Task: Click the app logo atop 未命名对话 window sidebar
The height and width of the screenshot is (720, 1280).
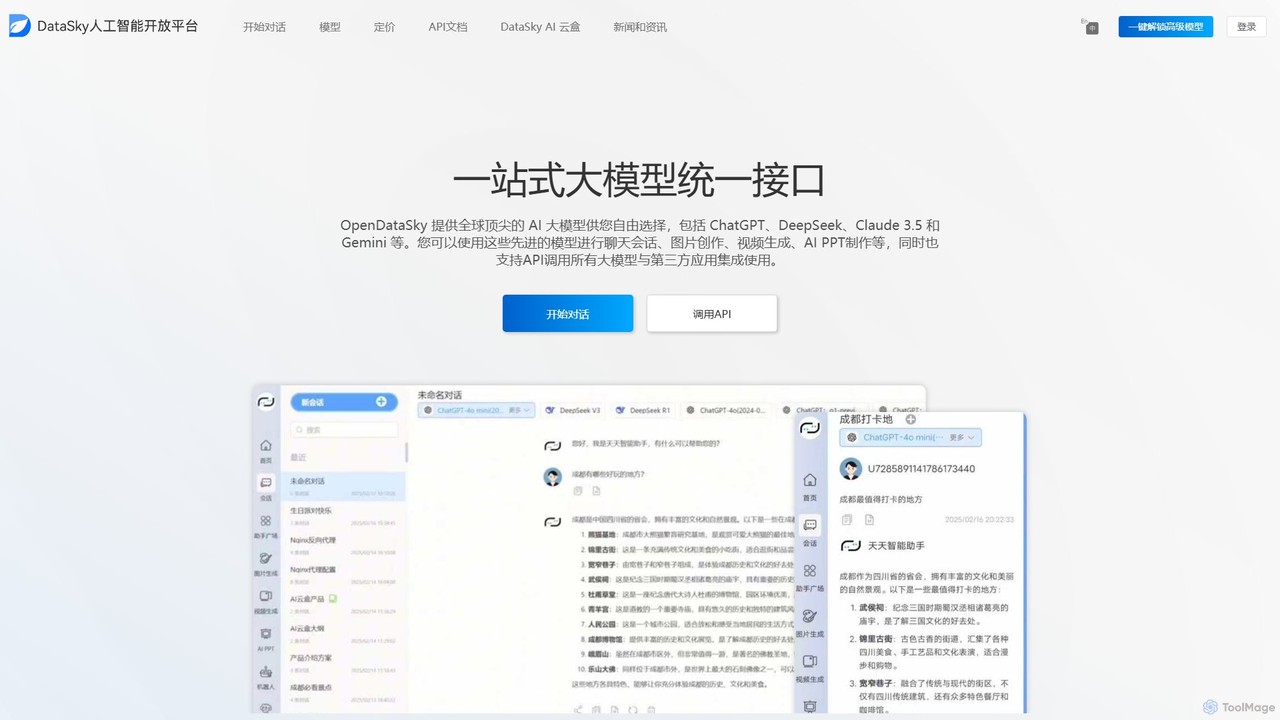Action: (266, 403)
